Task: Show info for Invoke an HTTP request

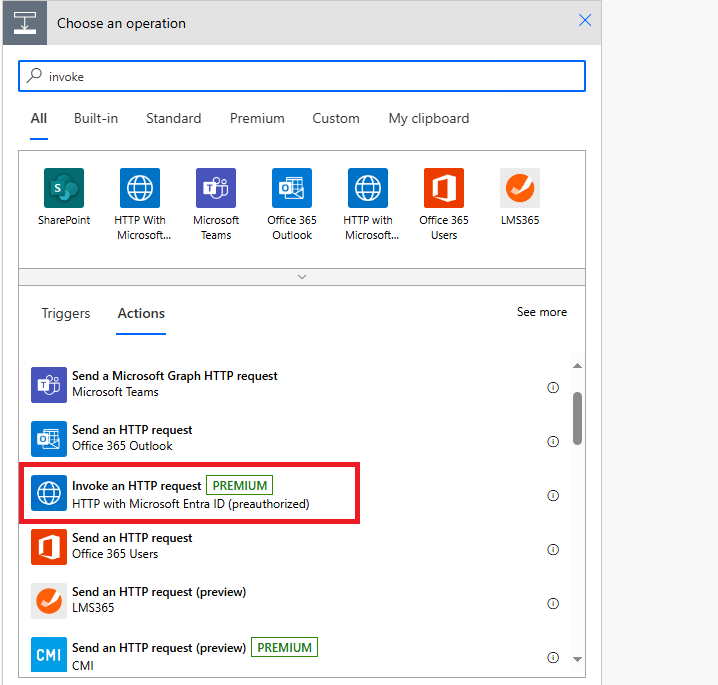Action: click(x=553, y=495)
